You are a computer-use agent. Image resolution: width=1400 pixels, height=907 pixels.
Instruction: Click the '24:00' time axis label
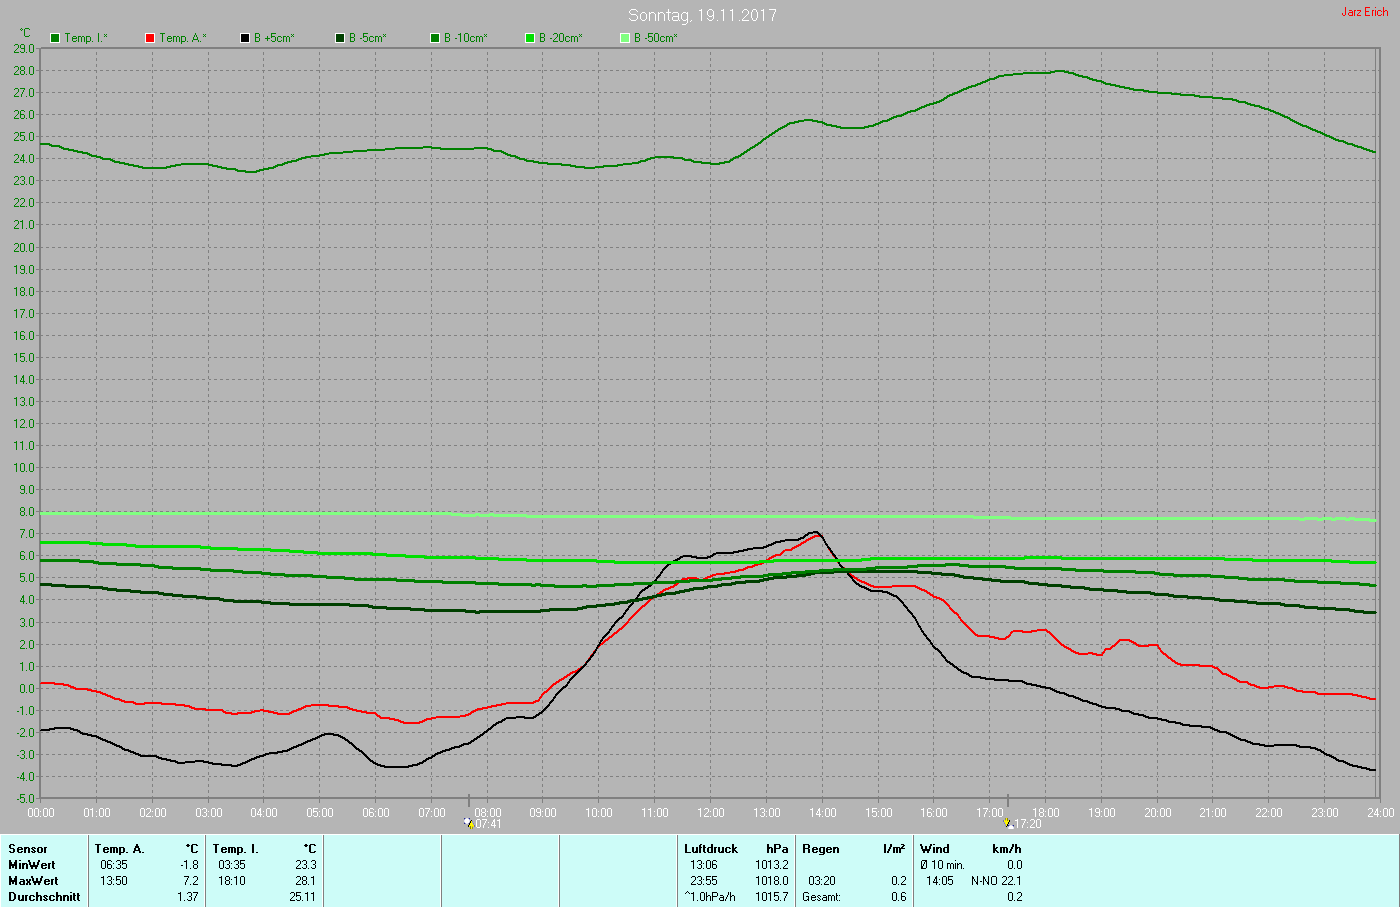pyautogui.click(x=1381, y=813)
